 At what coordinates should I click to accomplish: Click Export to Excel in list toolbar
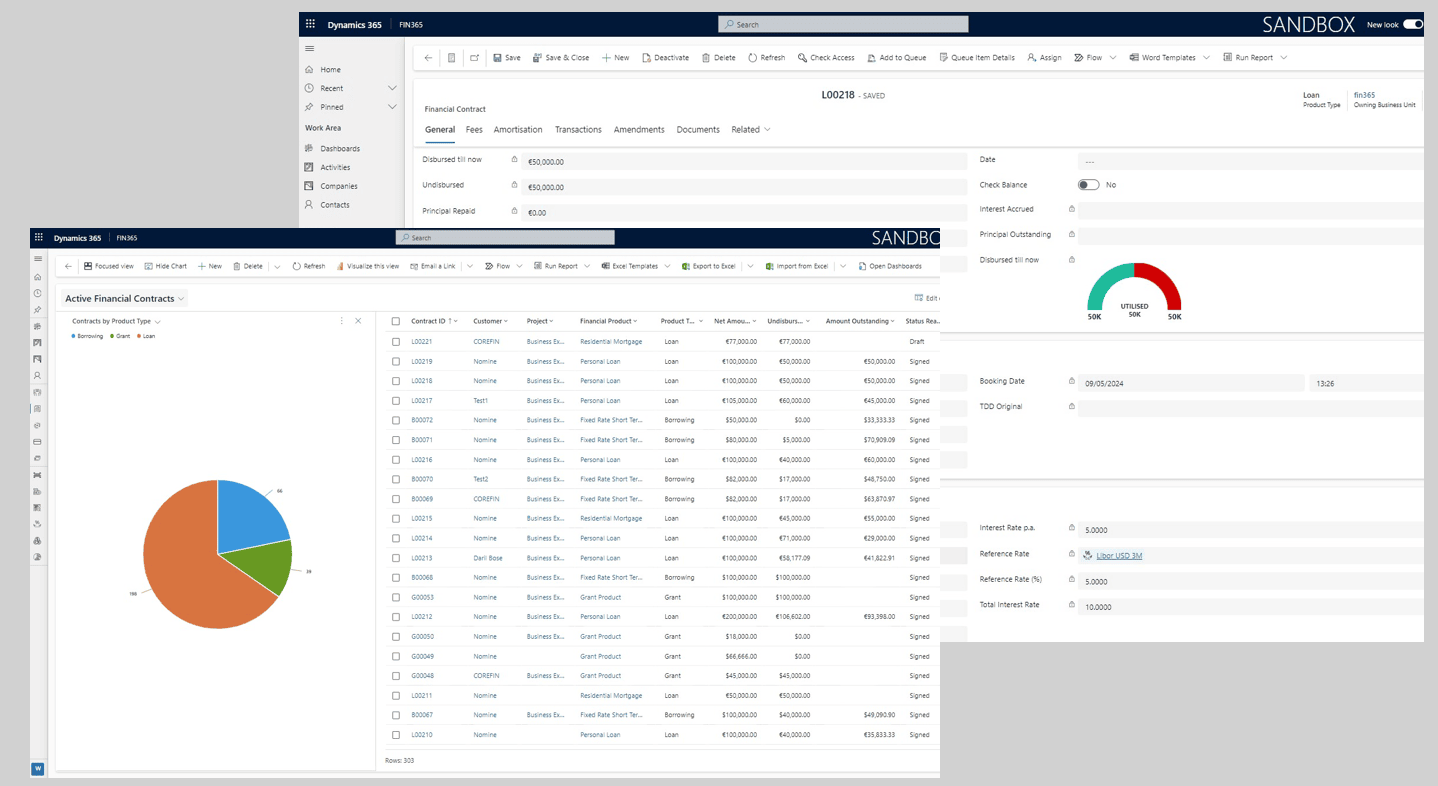pos(708,266)
